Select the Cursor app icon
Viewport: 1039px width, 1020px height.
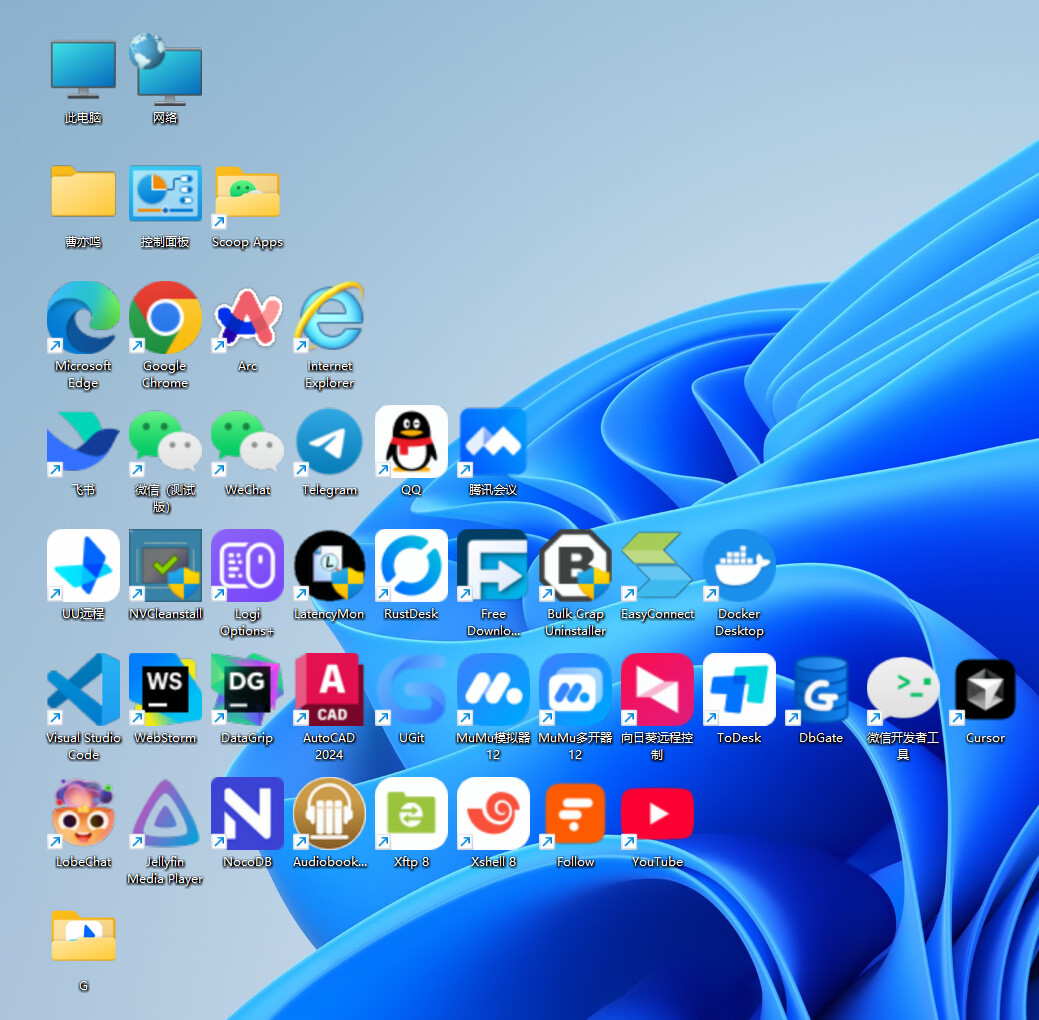pos(985,690)
